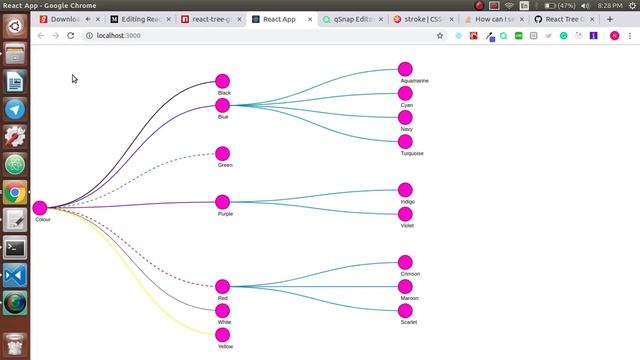The image size is (640, 360).
Task: Click the red extension icon in toolbar
Action: (473, 36)
